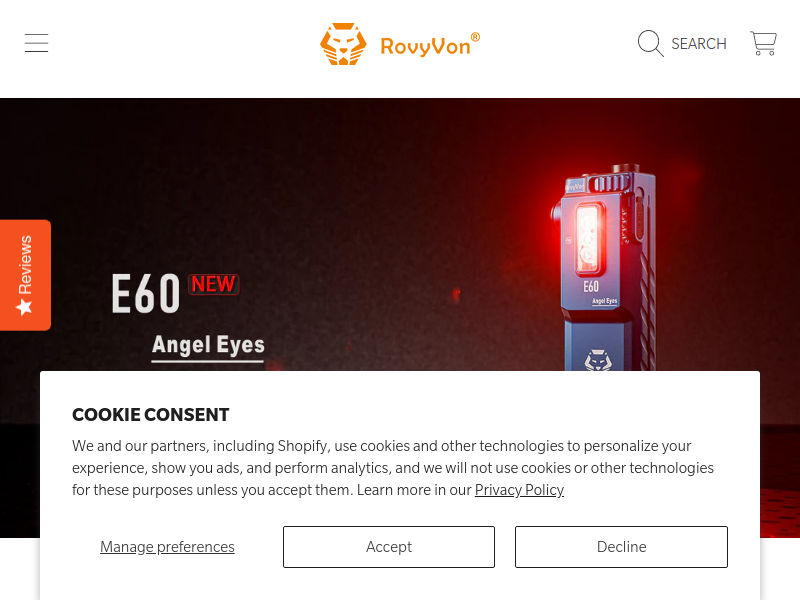Click the glowing red flashlight light
Image resolution: width=800 pixels, height=600 pixels.
[590, 238]
